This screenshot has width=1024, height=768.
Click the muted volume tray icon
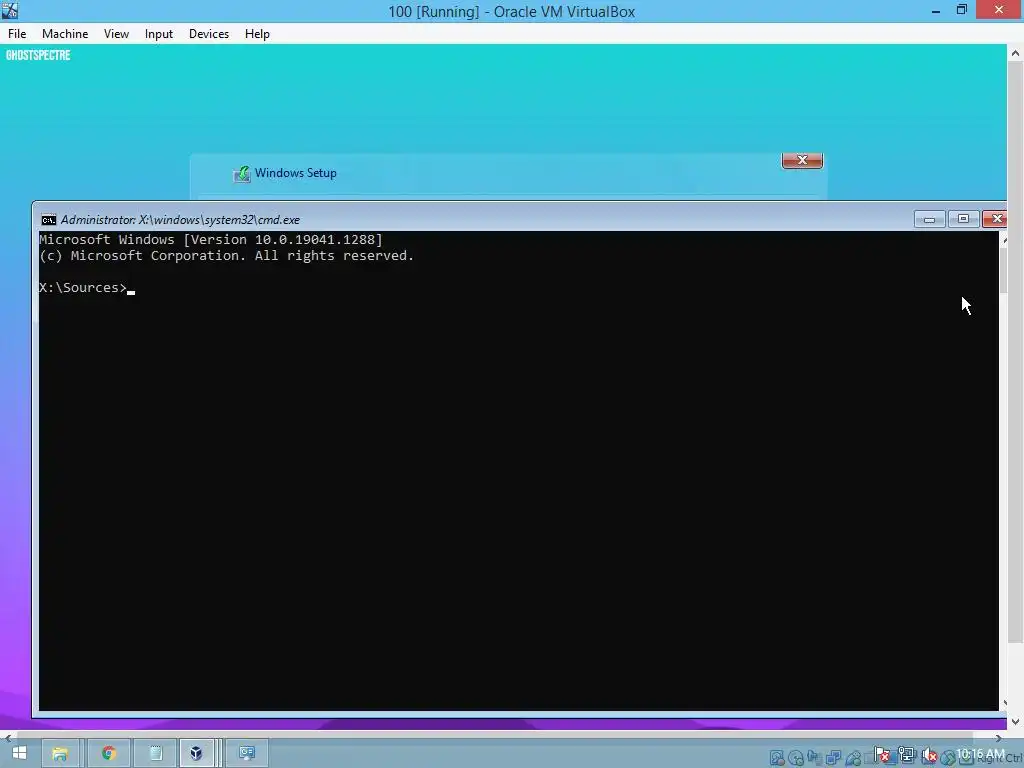pos(929,756)
